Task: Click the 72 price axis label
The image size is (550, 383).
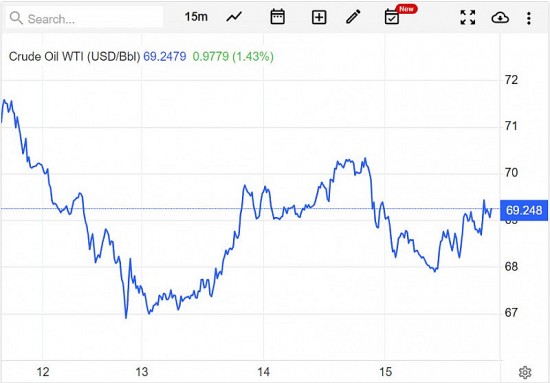Action: pyautogui.click(x=511, y=80)
